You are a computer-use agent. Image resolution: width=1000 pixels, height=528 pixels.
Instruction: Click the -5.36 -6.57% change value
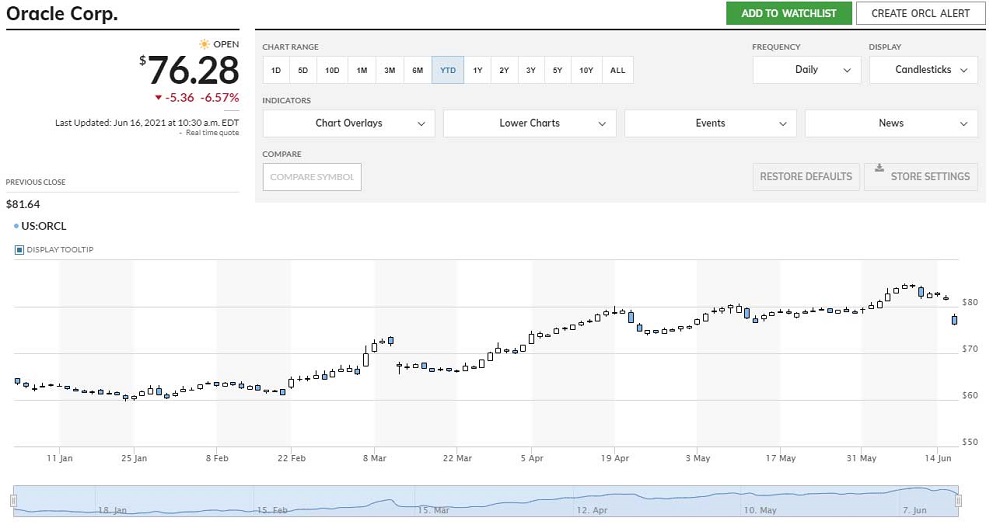click(202, 98)
